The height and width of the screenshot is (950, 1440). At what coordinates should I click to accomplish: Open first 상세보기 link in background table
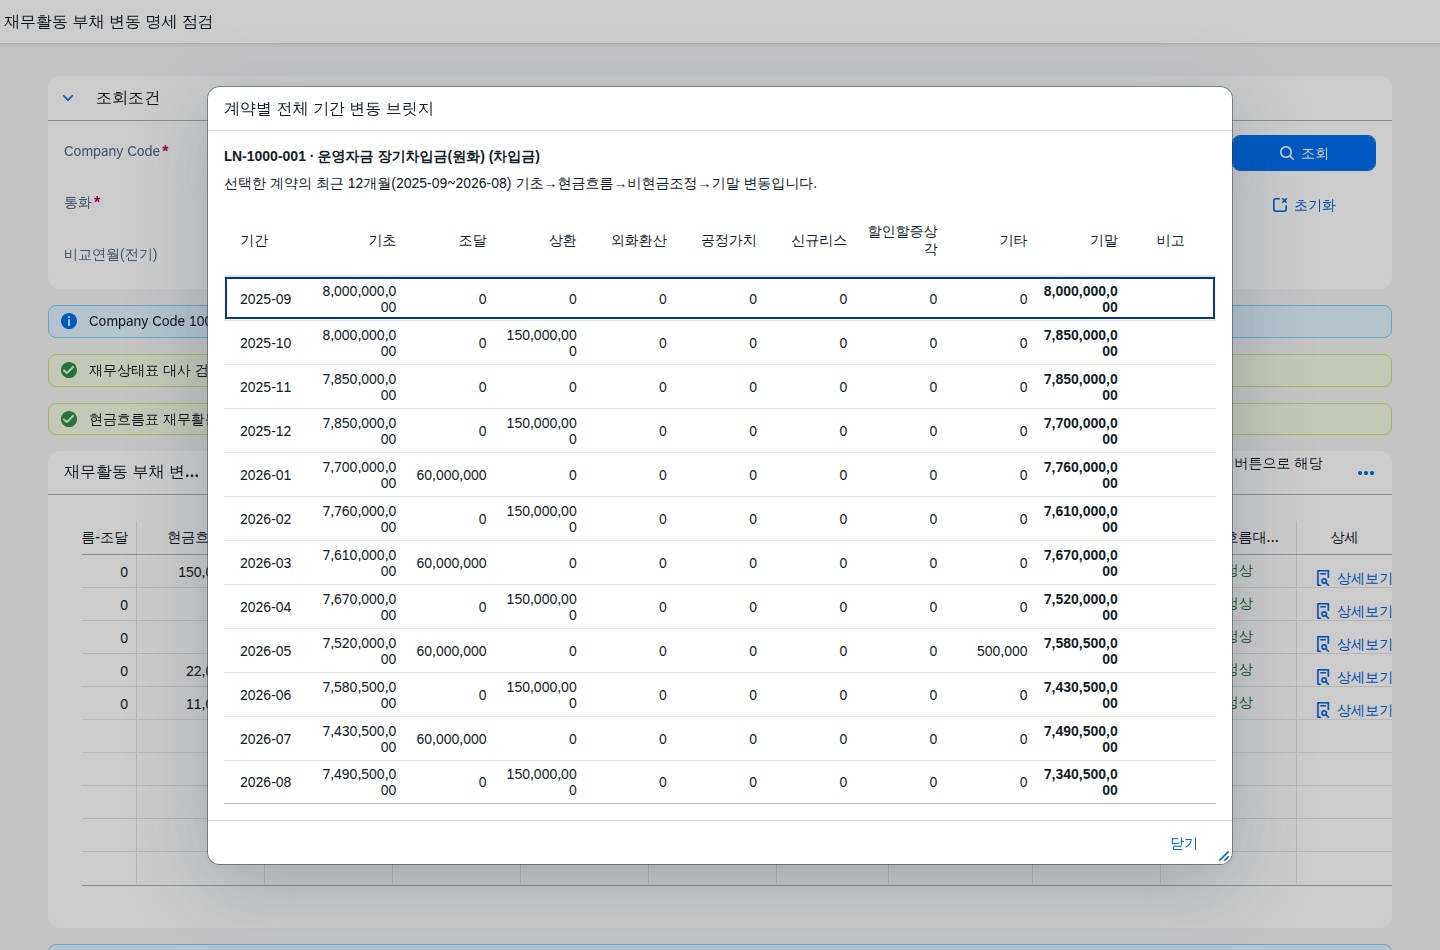tap(1354, 578)
